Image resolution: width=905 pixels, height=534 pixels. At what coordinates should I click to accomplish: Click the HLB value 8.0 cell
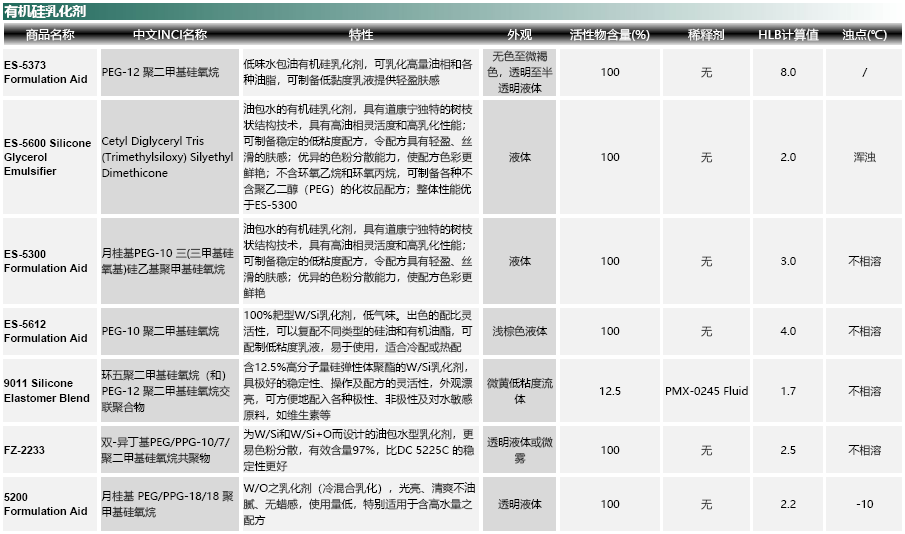tap(788, 72)
